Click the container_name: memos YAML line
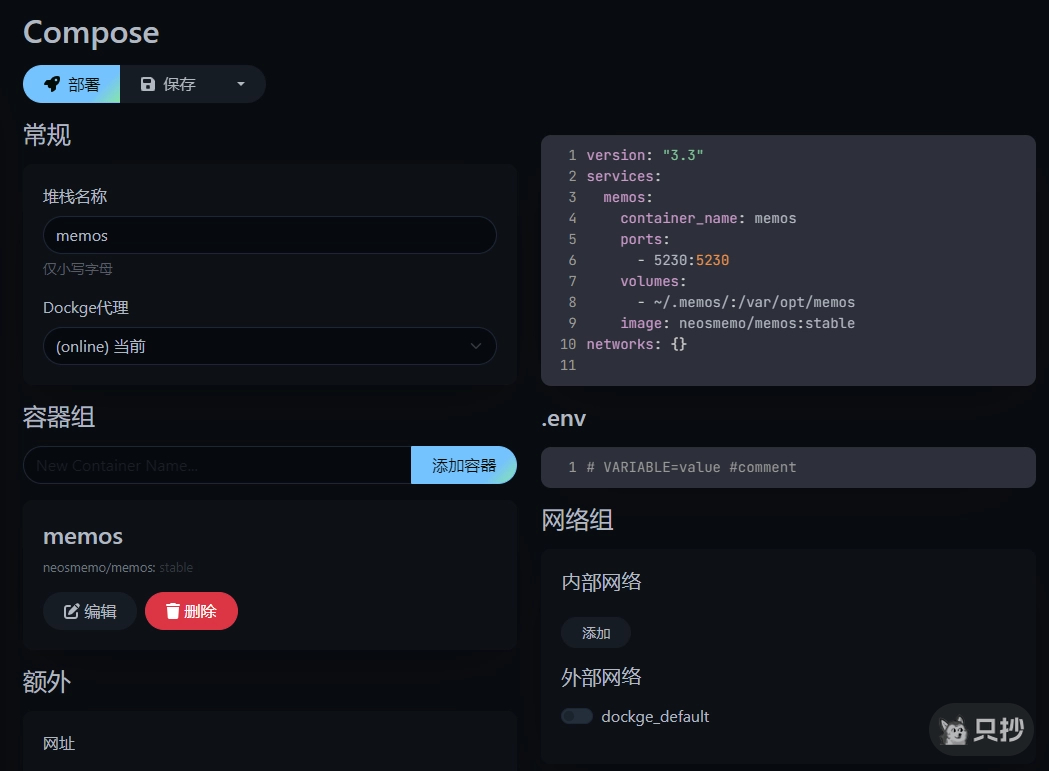This screenshot has height=771, width=1049. pos(708,218)
